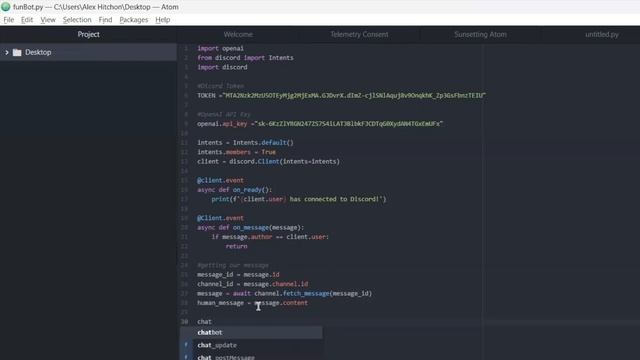
Task: Select the Desktop folder label in tree
Action: [38, 52]
